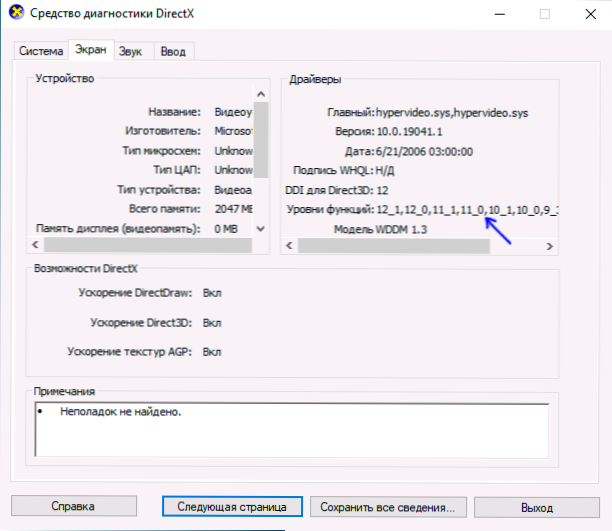Image resolution: width=612 pixels, height=531 pixels.
Task: Click the DirectX diagnostic tool title icon
Action: [x=16, y=12]
